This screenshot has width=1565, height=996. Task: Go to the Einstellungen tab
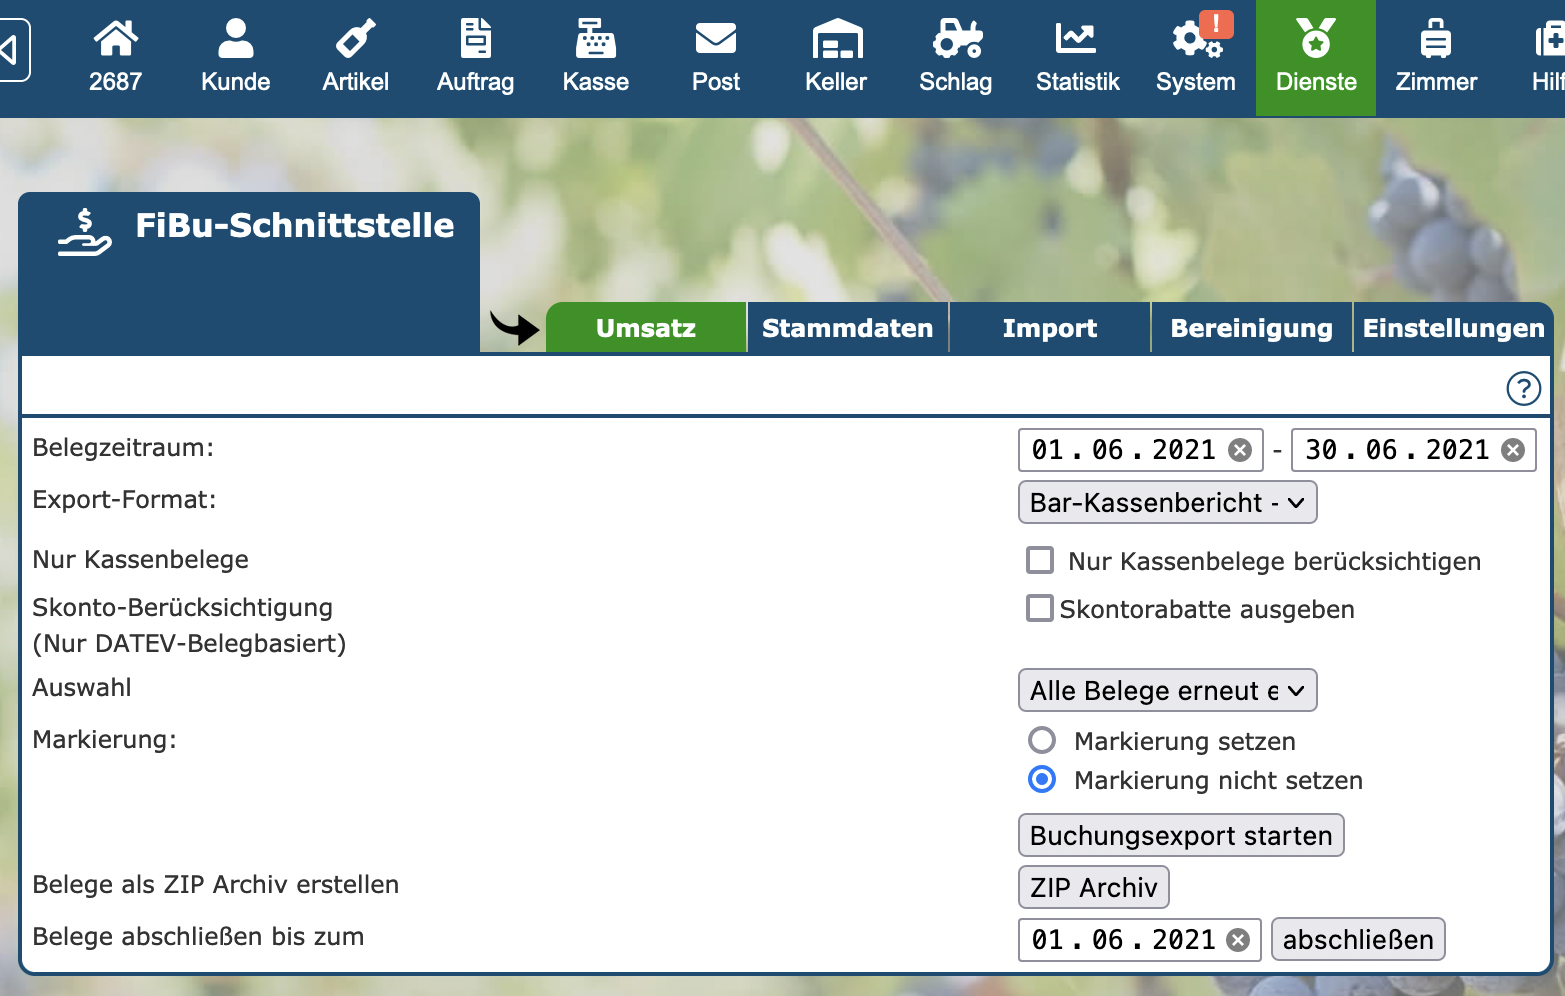[1453, 328]
